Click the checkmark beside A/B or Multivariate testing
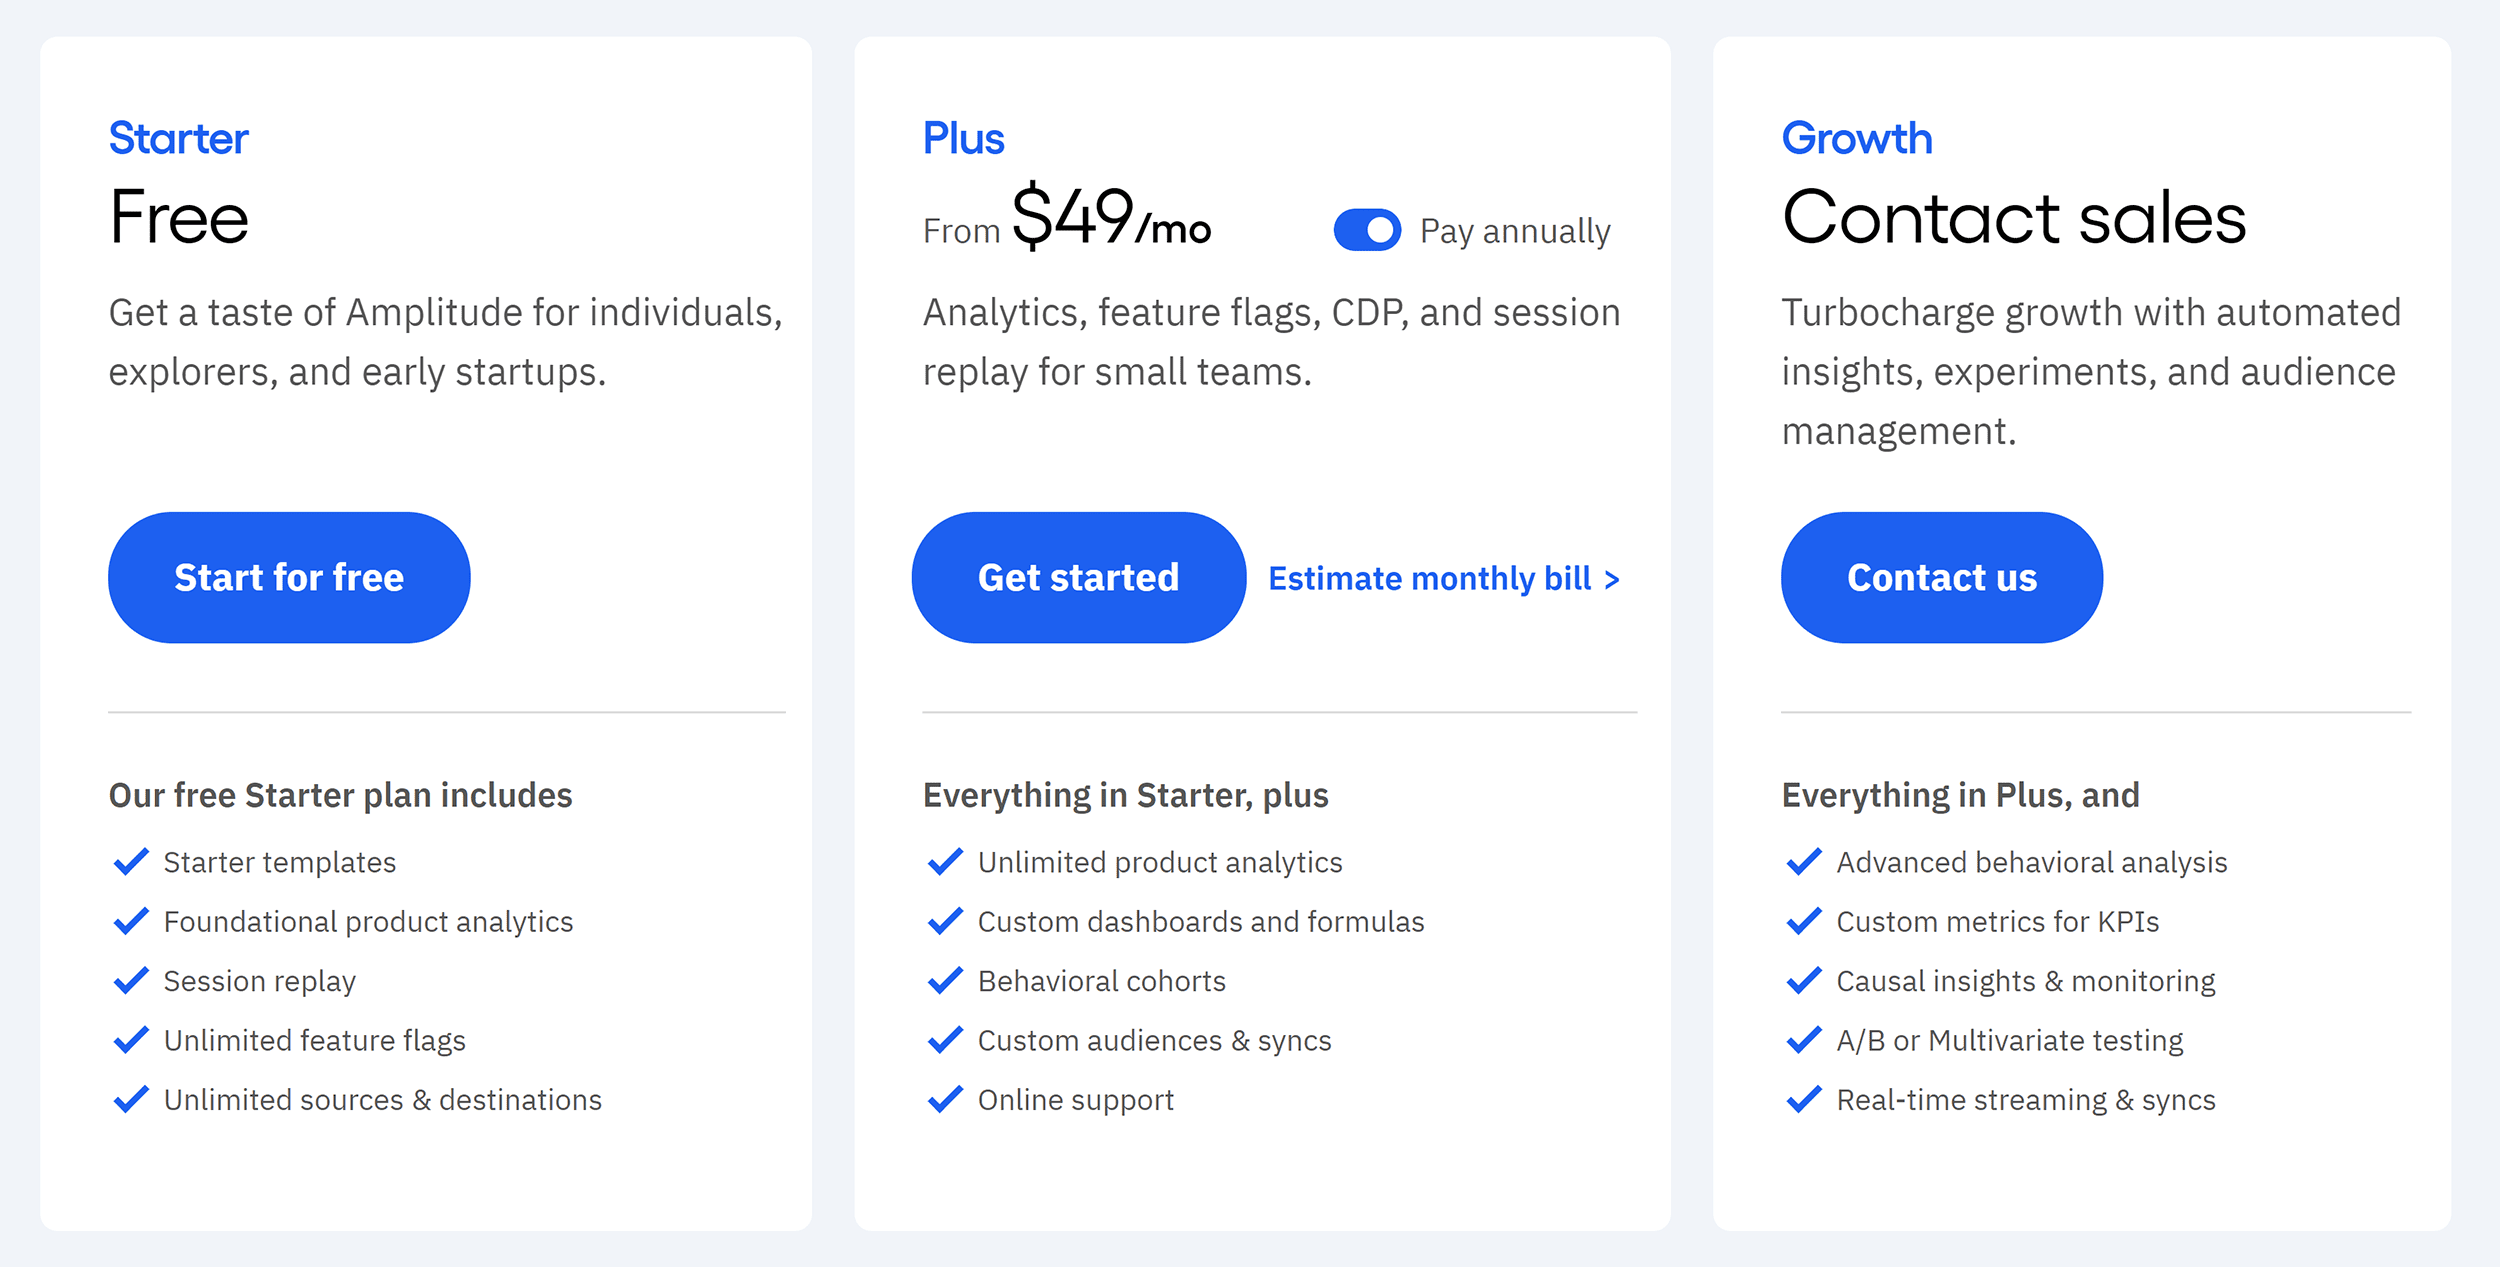The image size is (2500, 1267). pos(1803,1040)
